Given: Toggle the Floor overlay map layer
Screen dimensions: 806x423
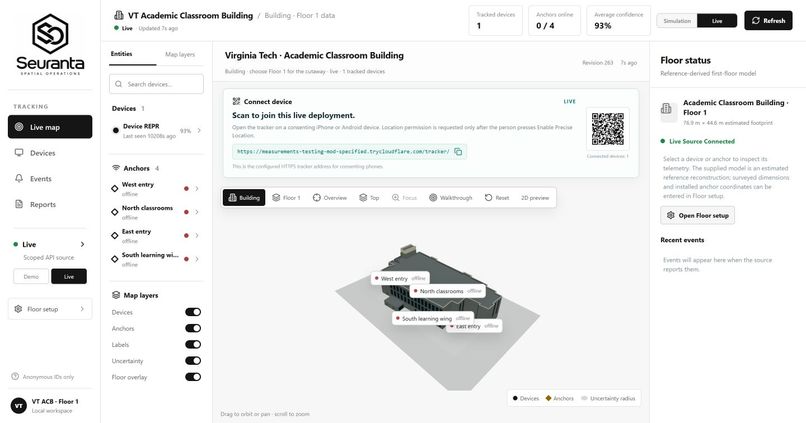Looking at the screenshot, I should point(193,377).
